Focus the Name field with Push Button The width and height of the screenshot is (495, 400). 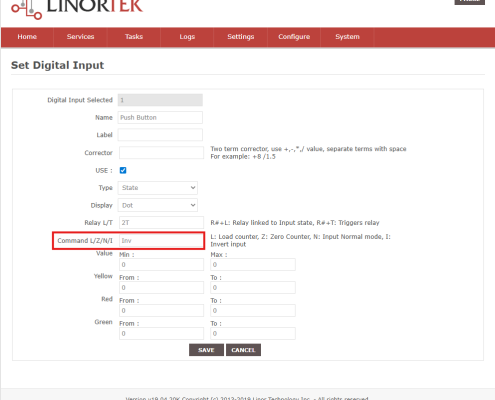pyautogui.click(x=160, y=118)
